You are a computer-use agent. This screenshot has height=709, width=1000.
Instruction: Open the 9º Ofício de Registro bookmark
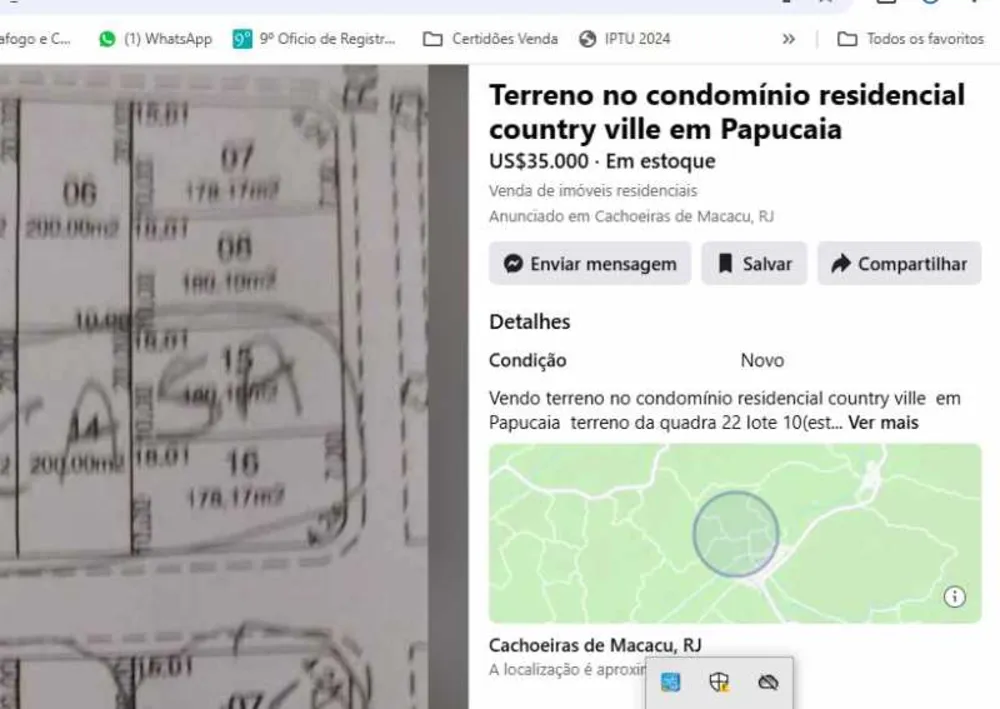[314, 39]
